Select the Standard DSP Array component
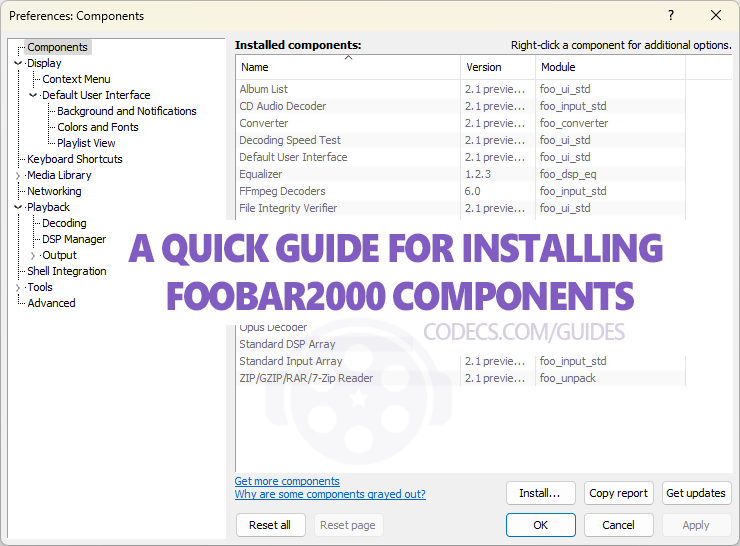Viewport: 740px width, 546px height. pos(287,344)
